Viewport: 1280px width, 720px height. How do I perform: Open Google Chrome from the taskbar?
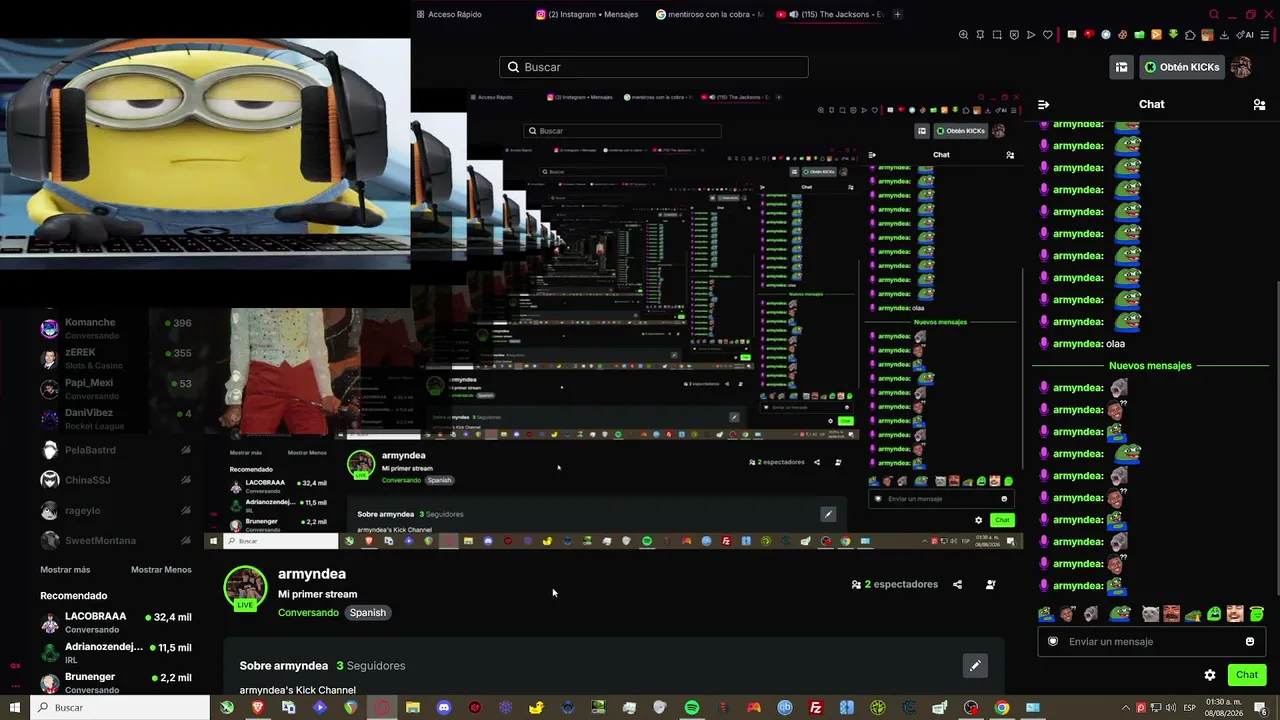coord(1002,708)
